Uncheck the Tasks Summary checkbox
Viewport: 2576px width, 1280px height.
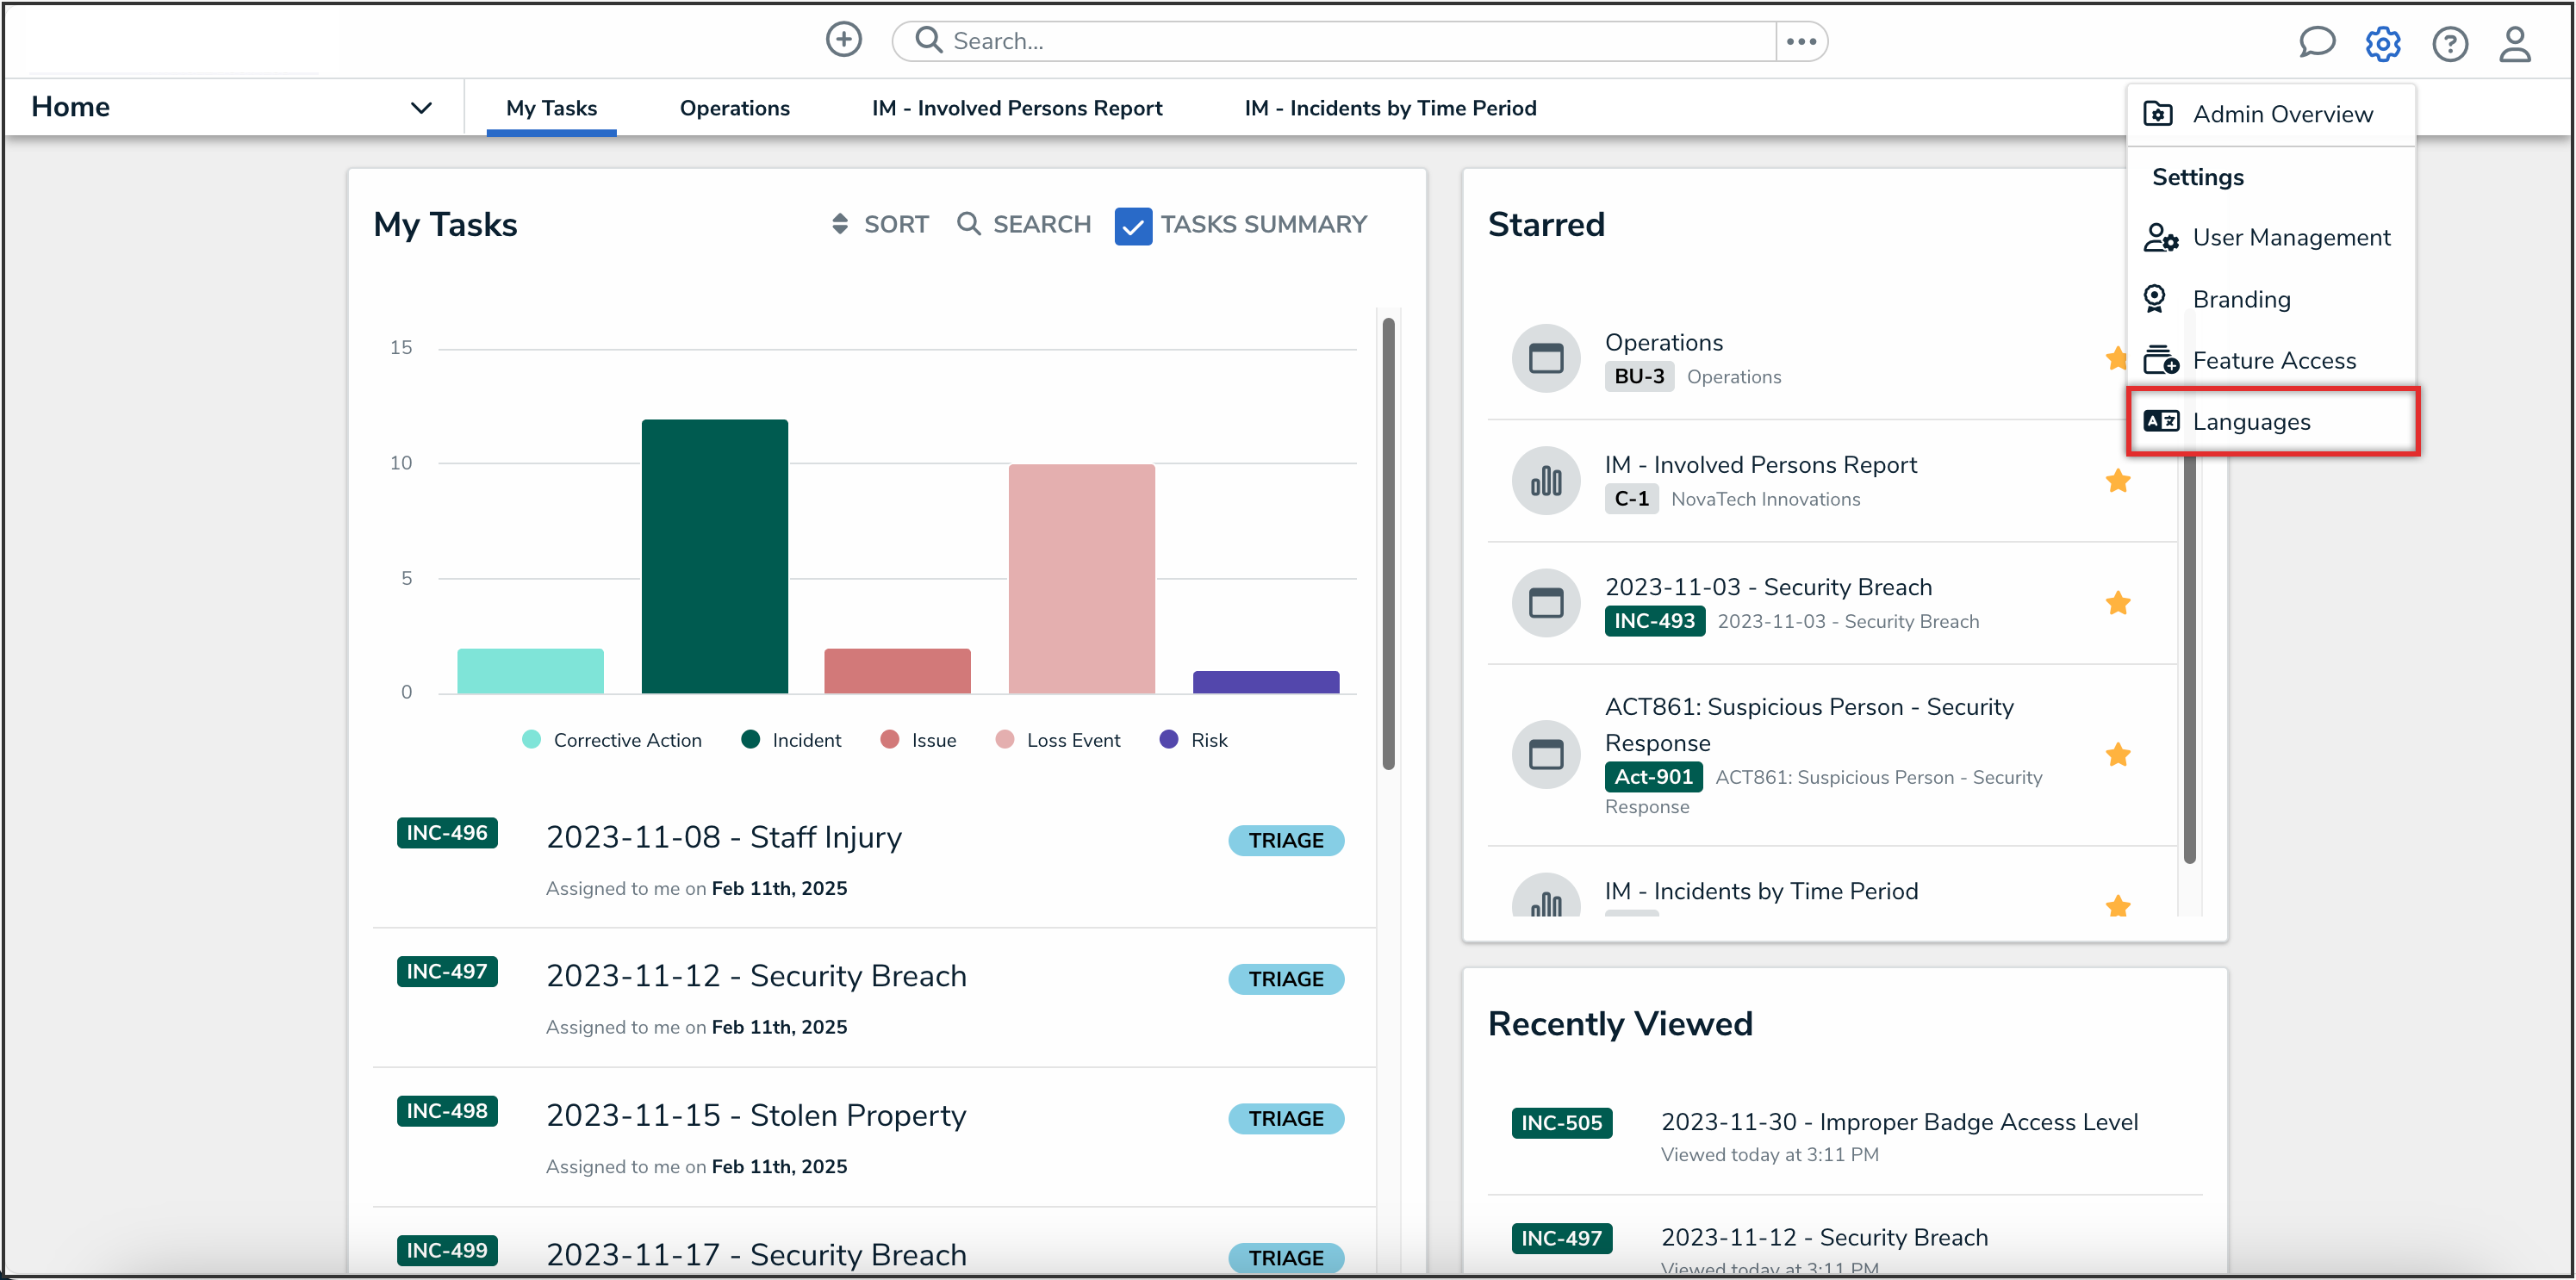point(1133,225)
